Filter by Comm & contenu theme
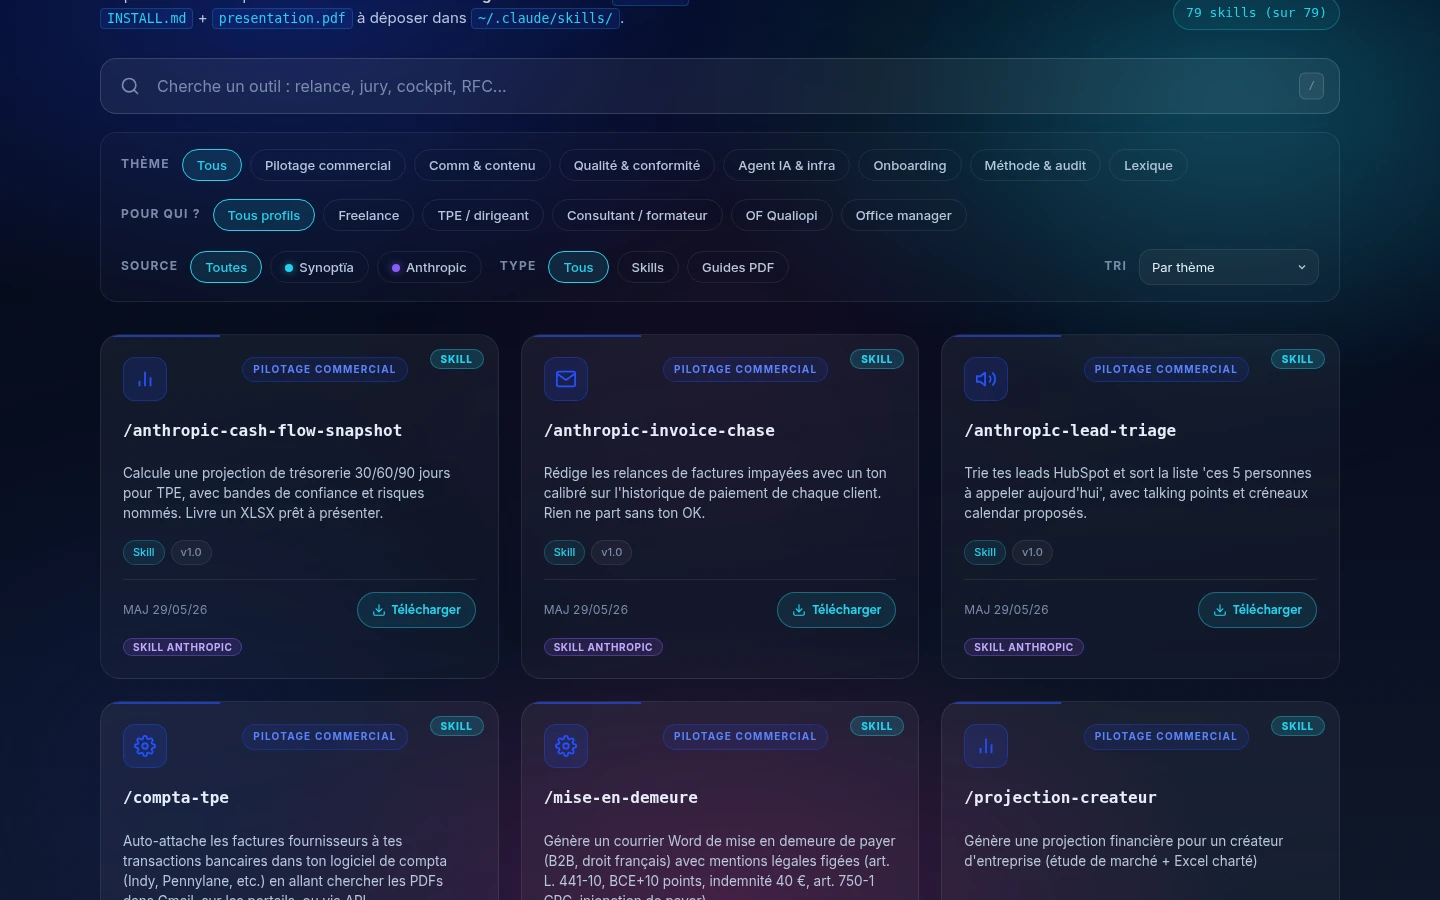1440x900 pixels. coord(482,165)
